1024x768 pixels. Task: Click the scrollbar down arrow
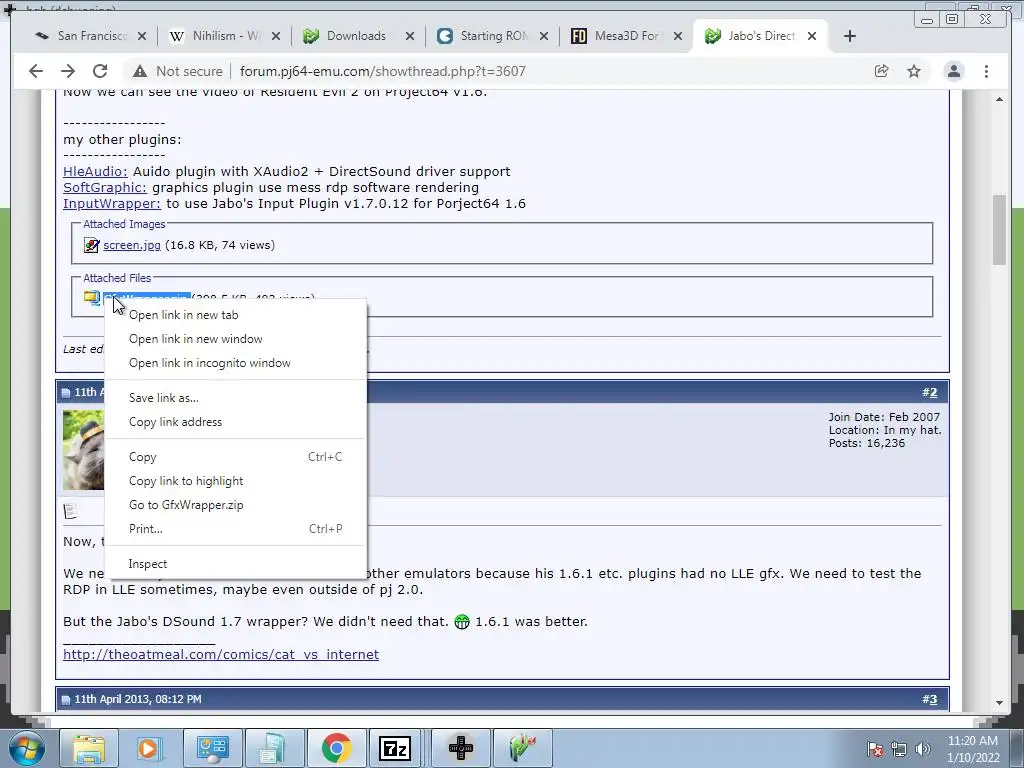pos(999,703)
